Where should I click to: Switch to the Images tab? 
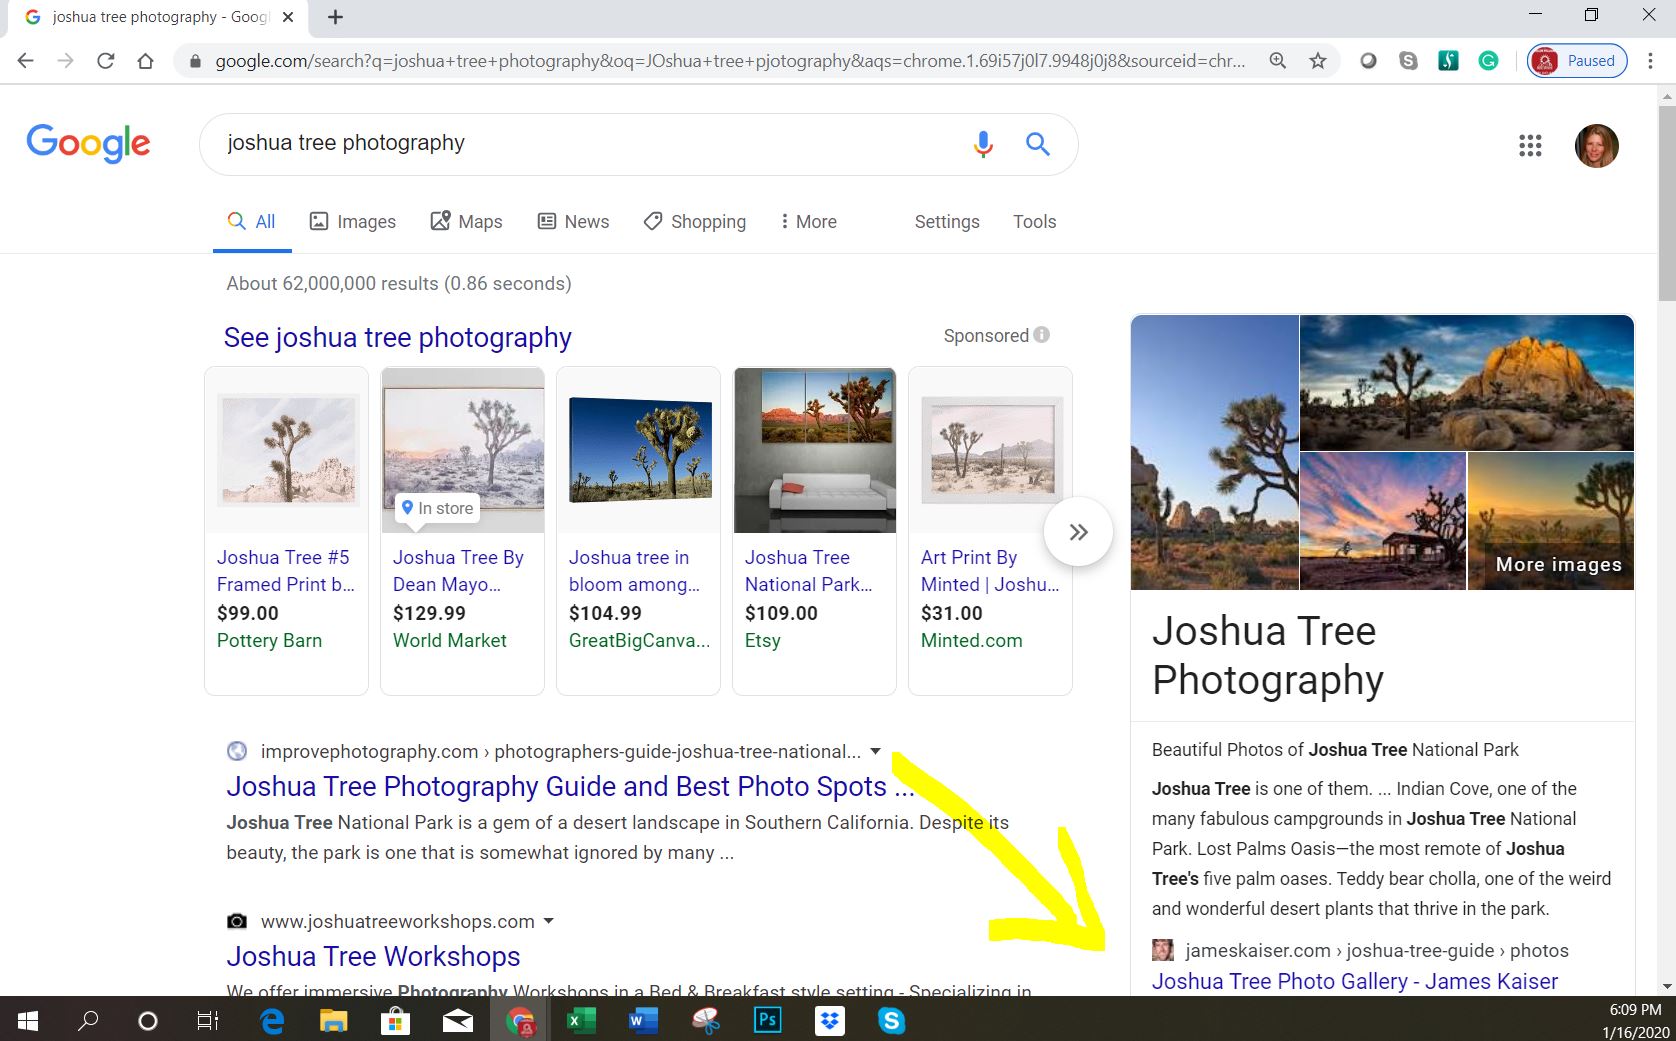coord(352,222)
